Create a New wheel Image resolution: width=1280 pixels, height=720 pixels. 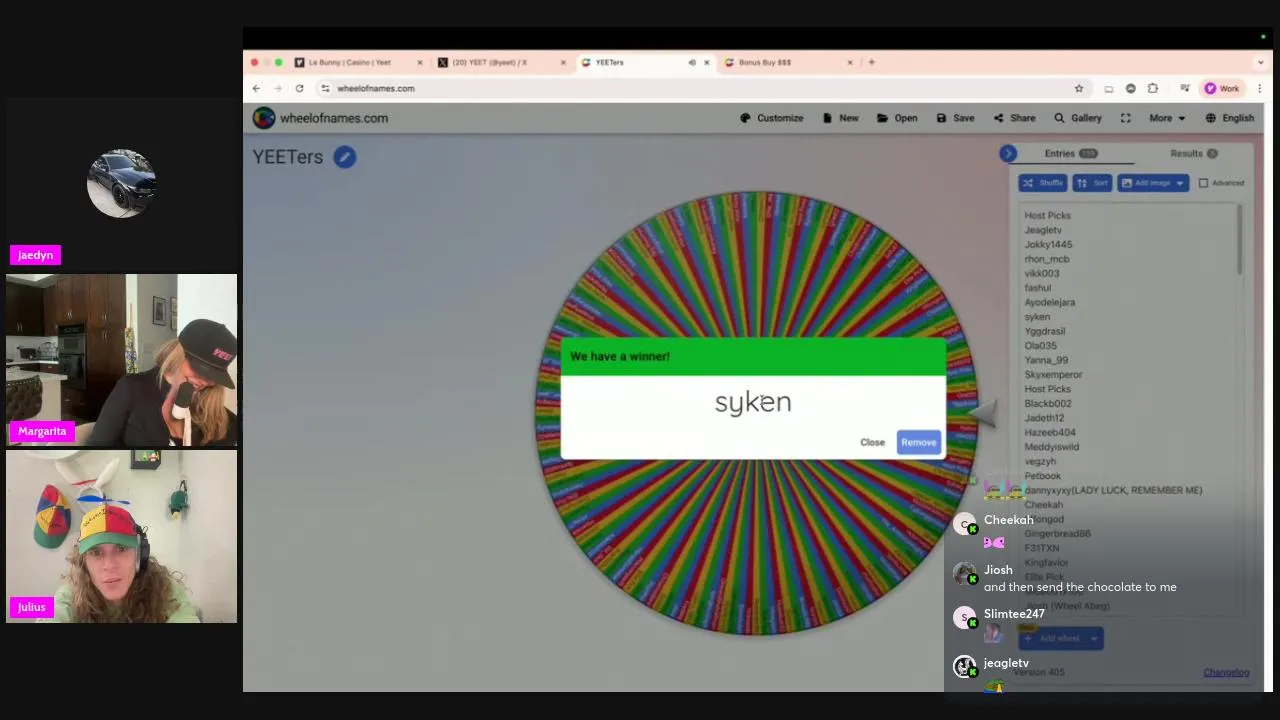(x=840, y=118)
